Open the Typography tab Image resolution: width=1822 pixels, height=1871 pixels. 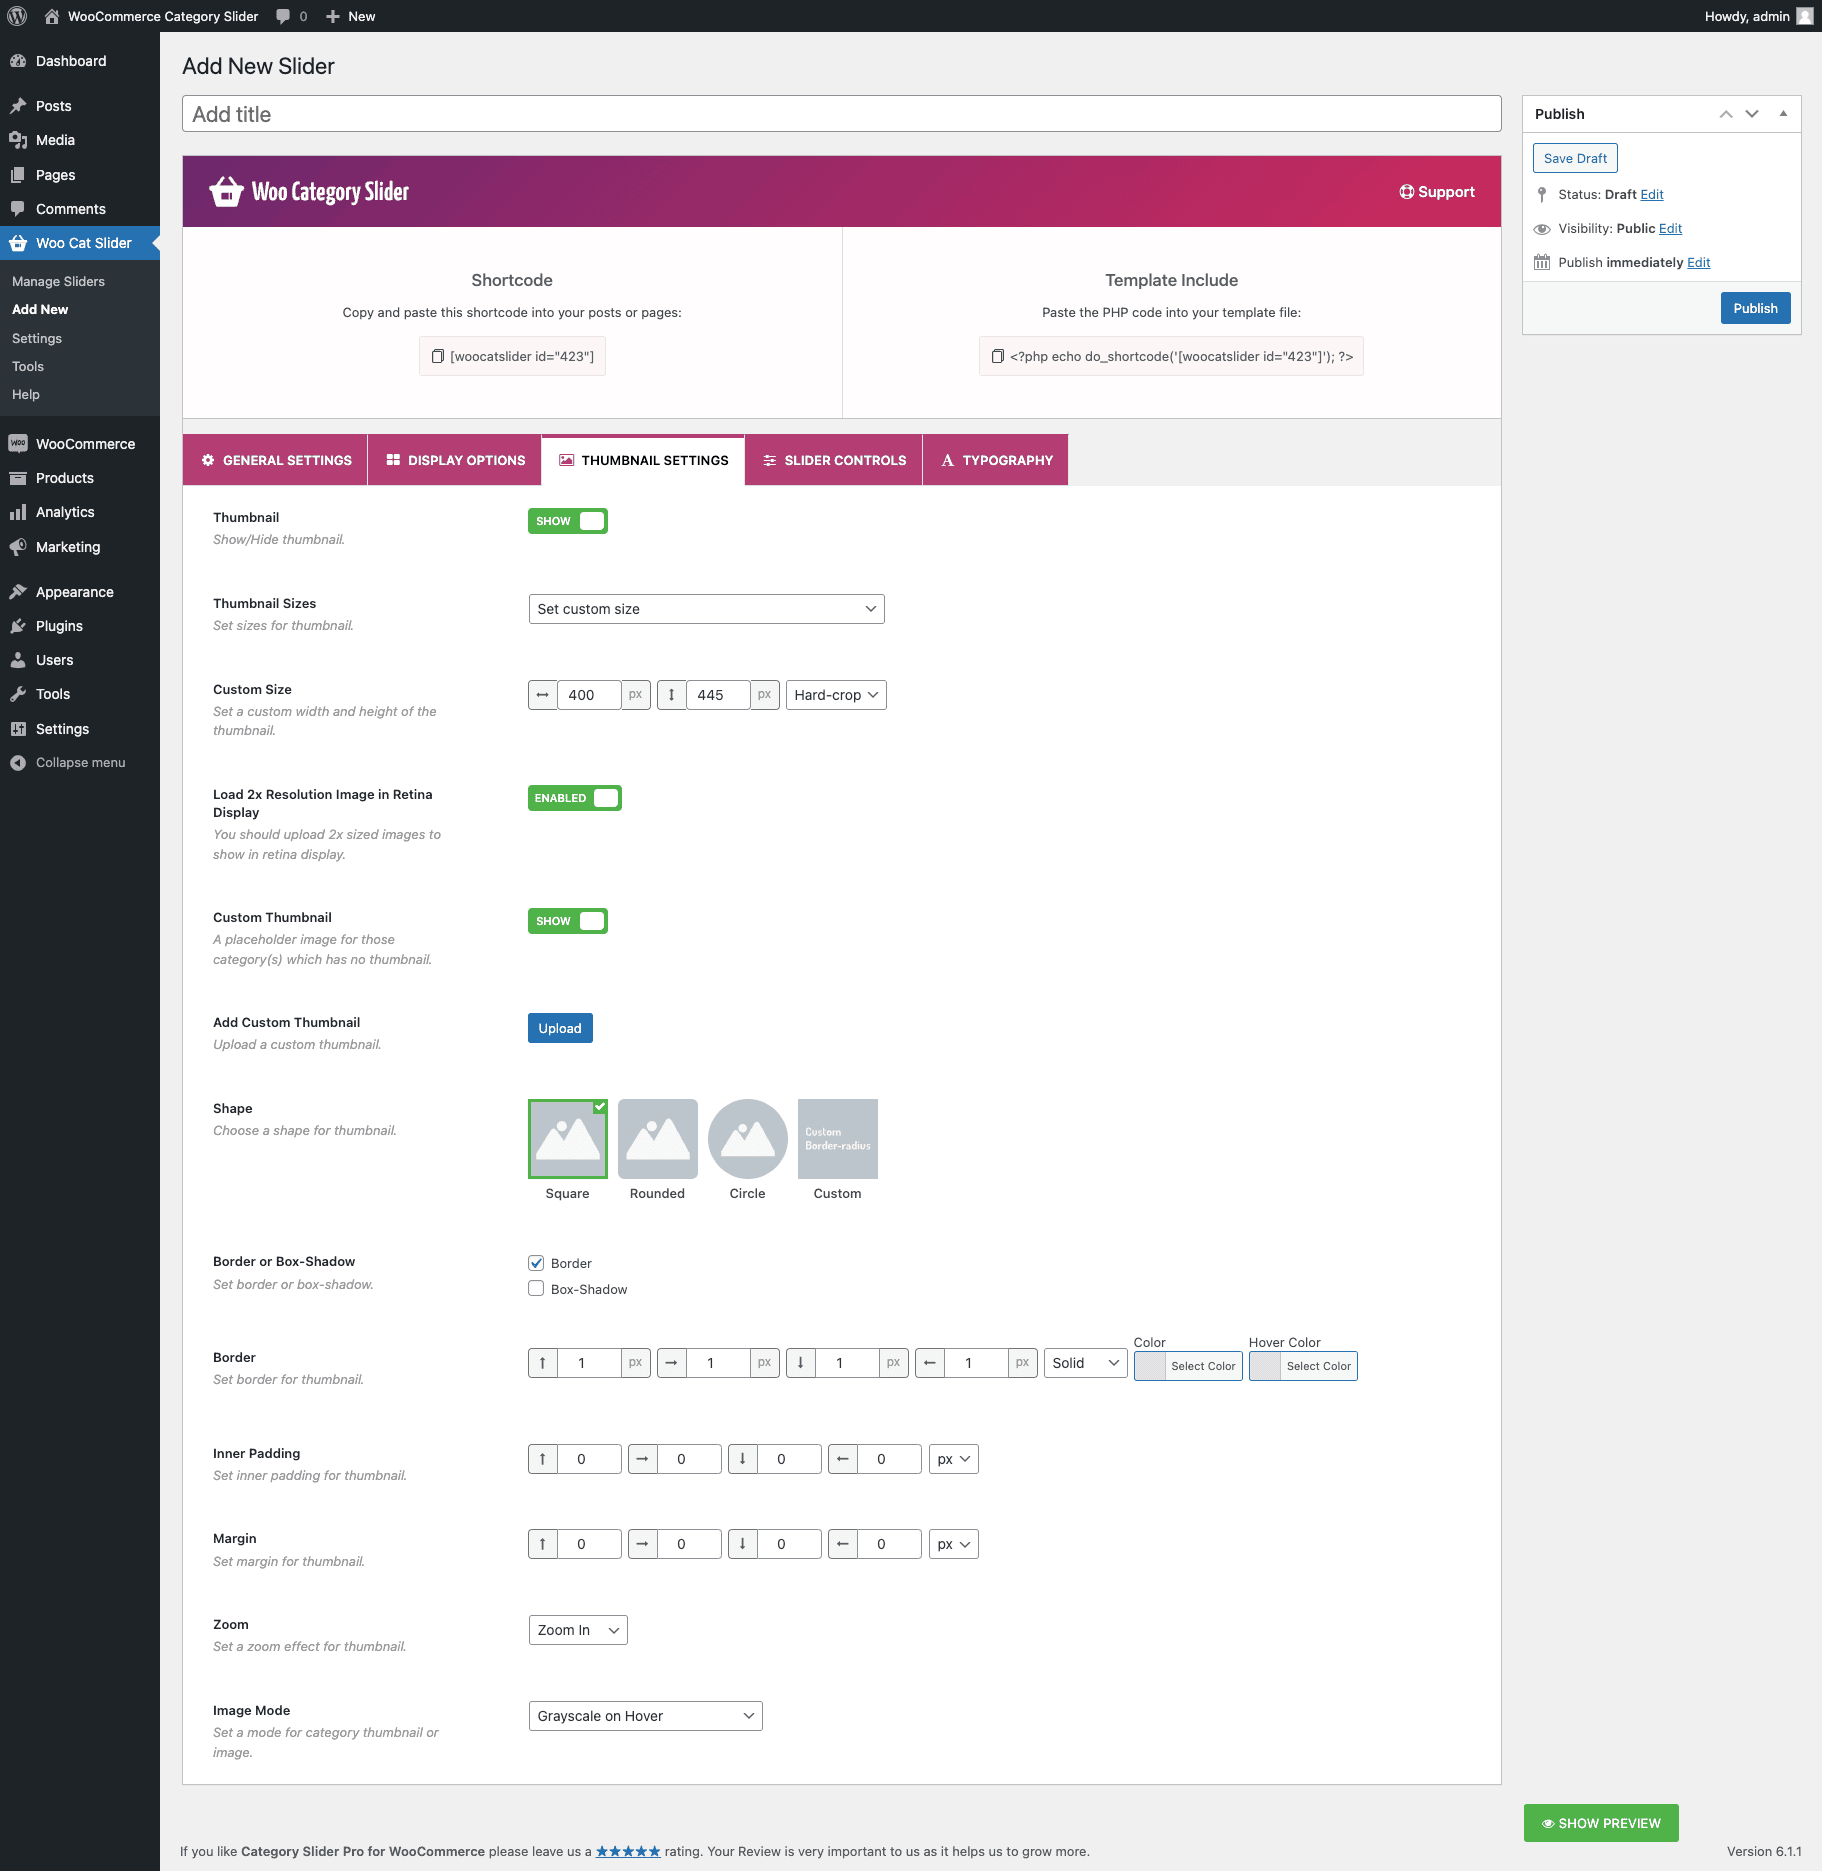click(996, 460)
